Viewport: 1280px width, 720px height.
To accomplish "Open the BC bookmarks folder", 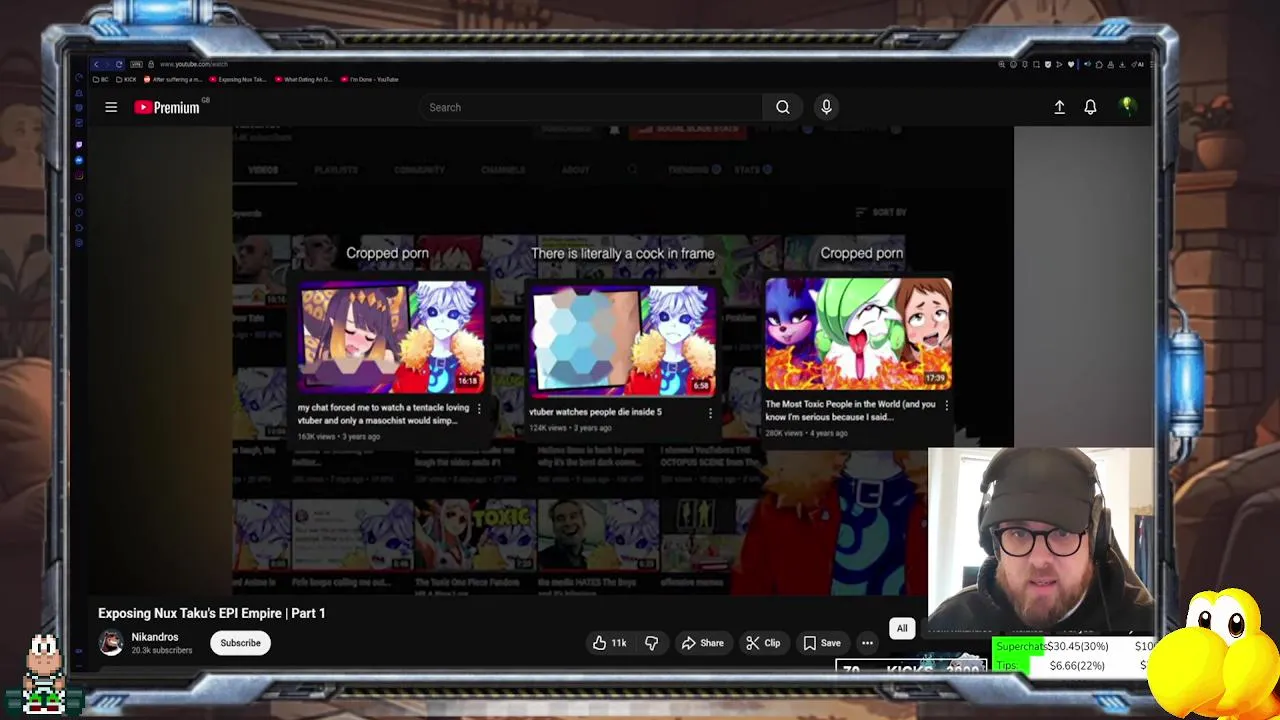I will pos(100,79).
